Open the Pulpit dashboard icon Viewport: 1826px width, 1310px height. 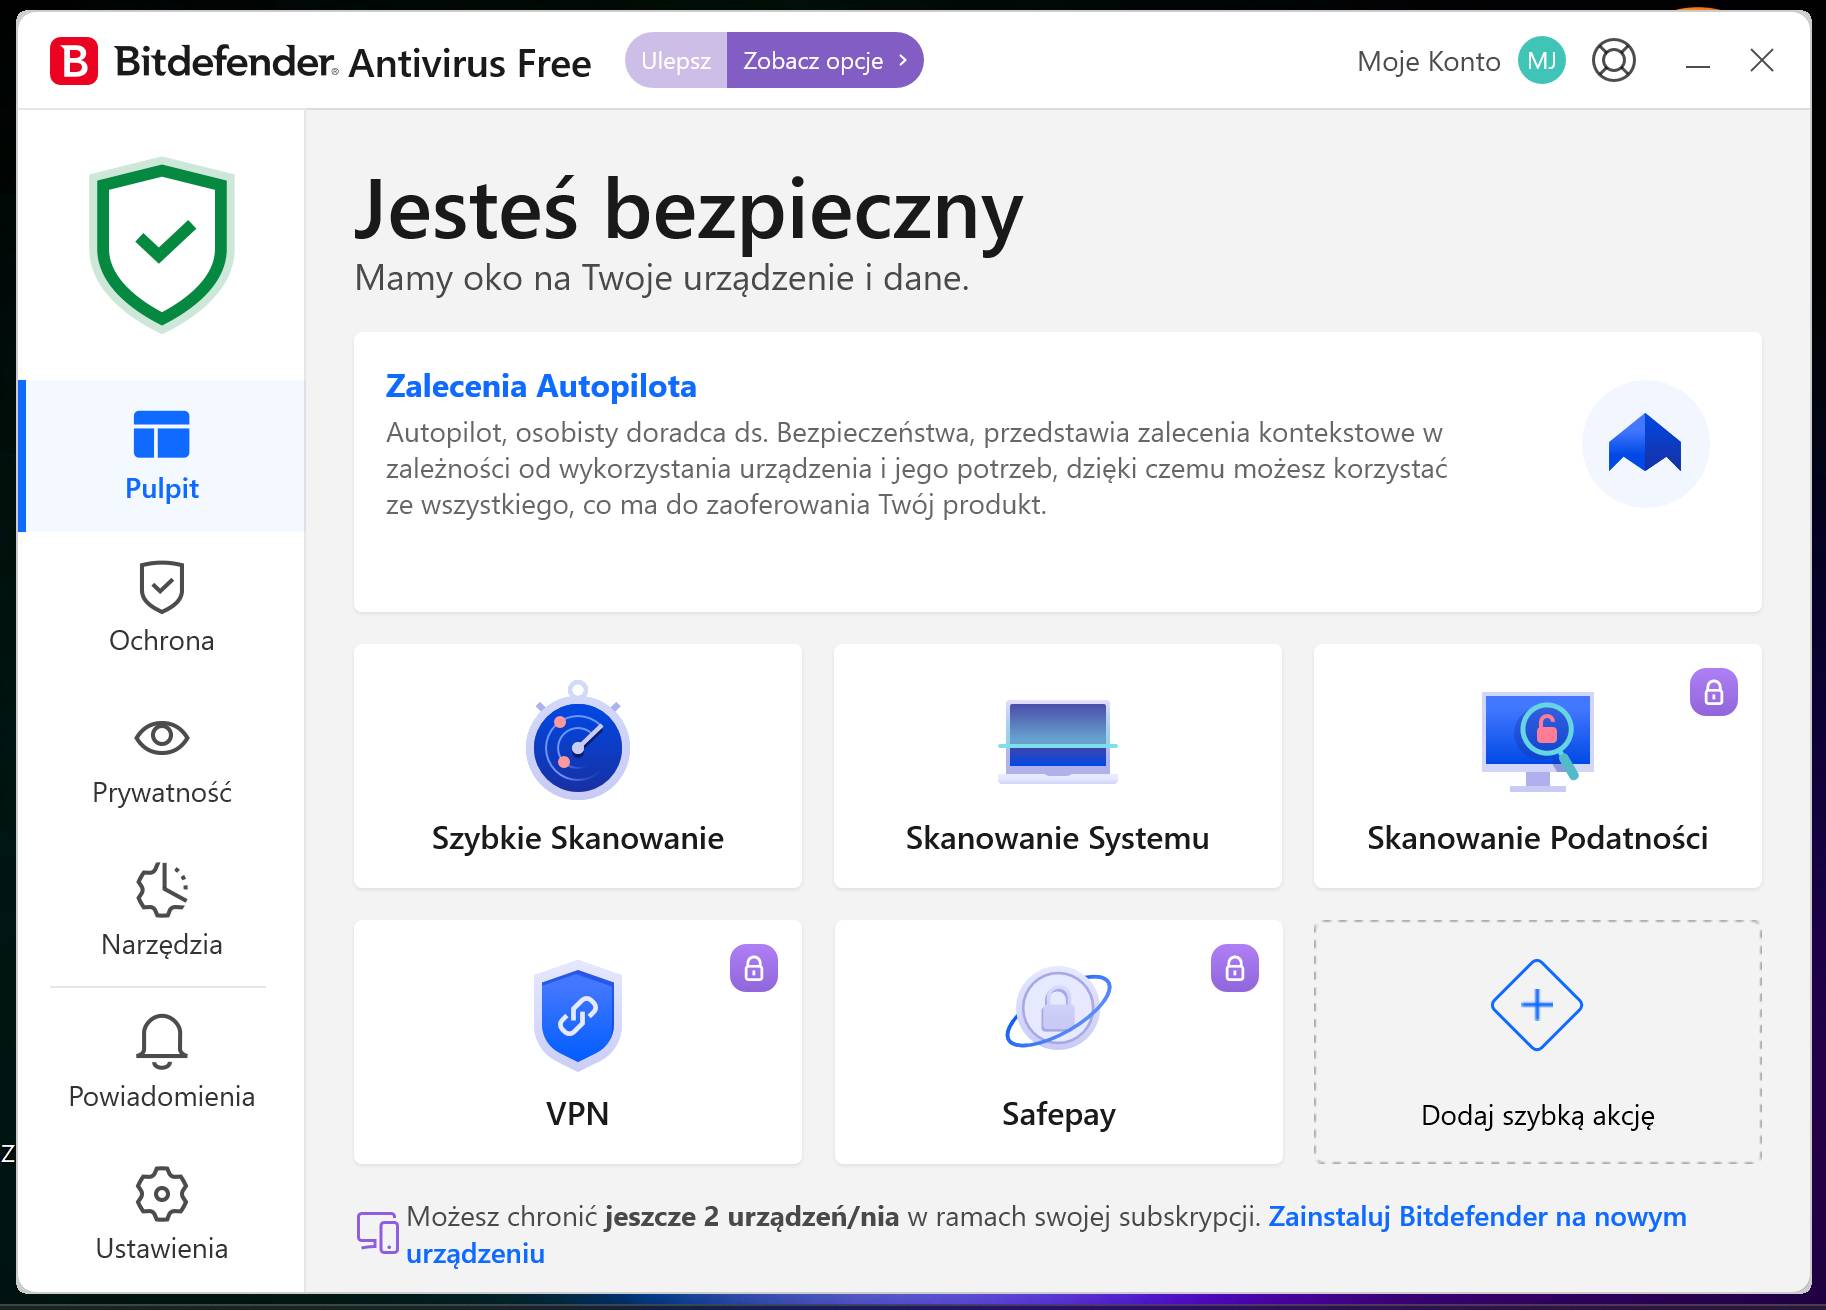click(x=161, y=434)
